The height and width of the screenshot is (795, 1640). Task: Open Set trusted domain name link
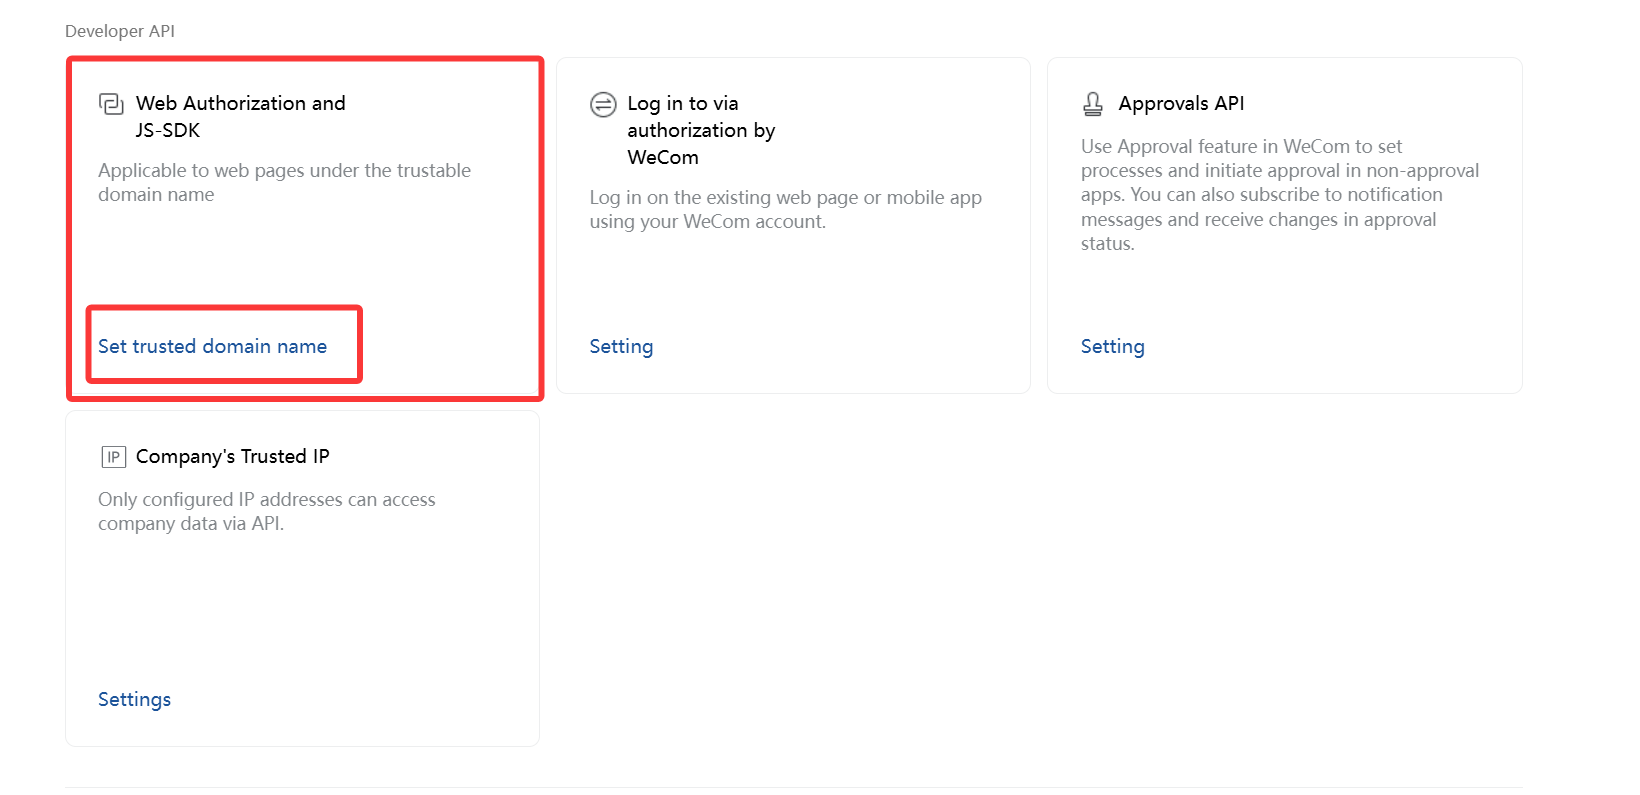point(212,346)
